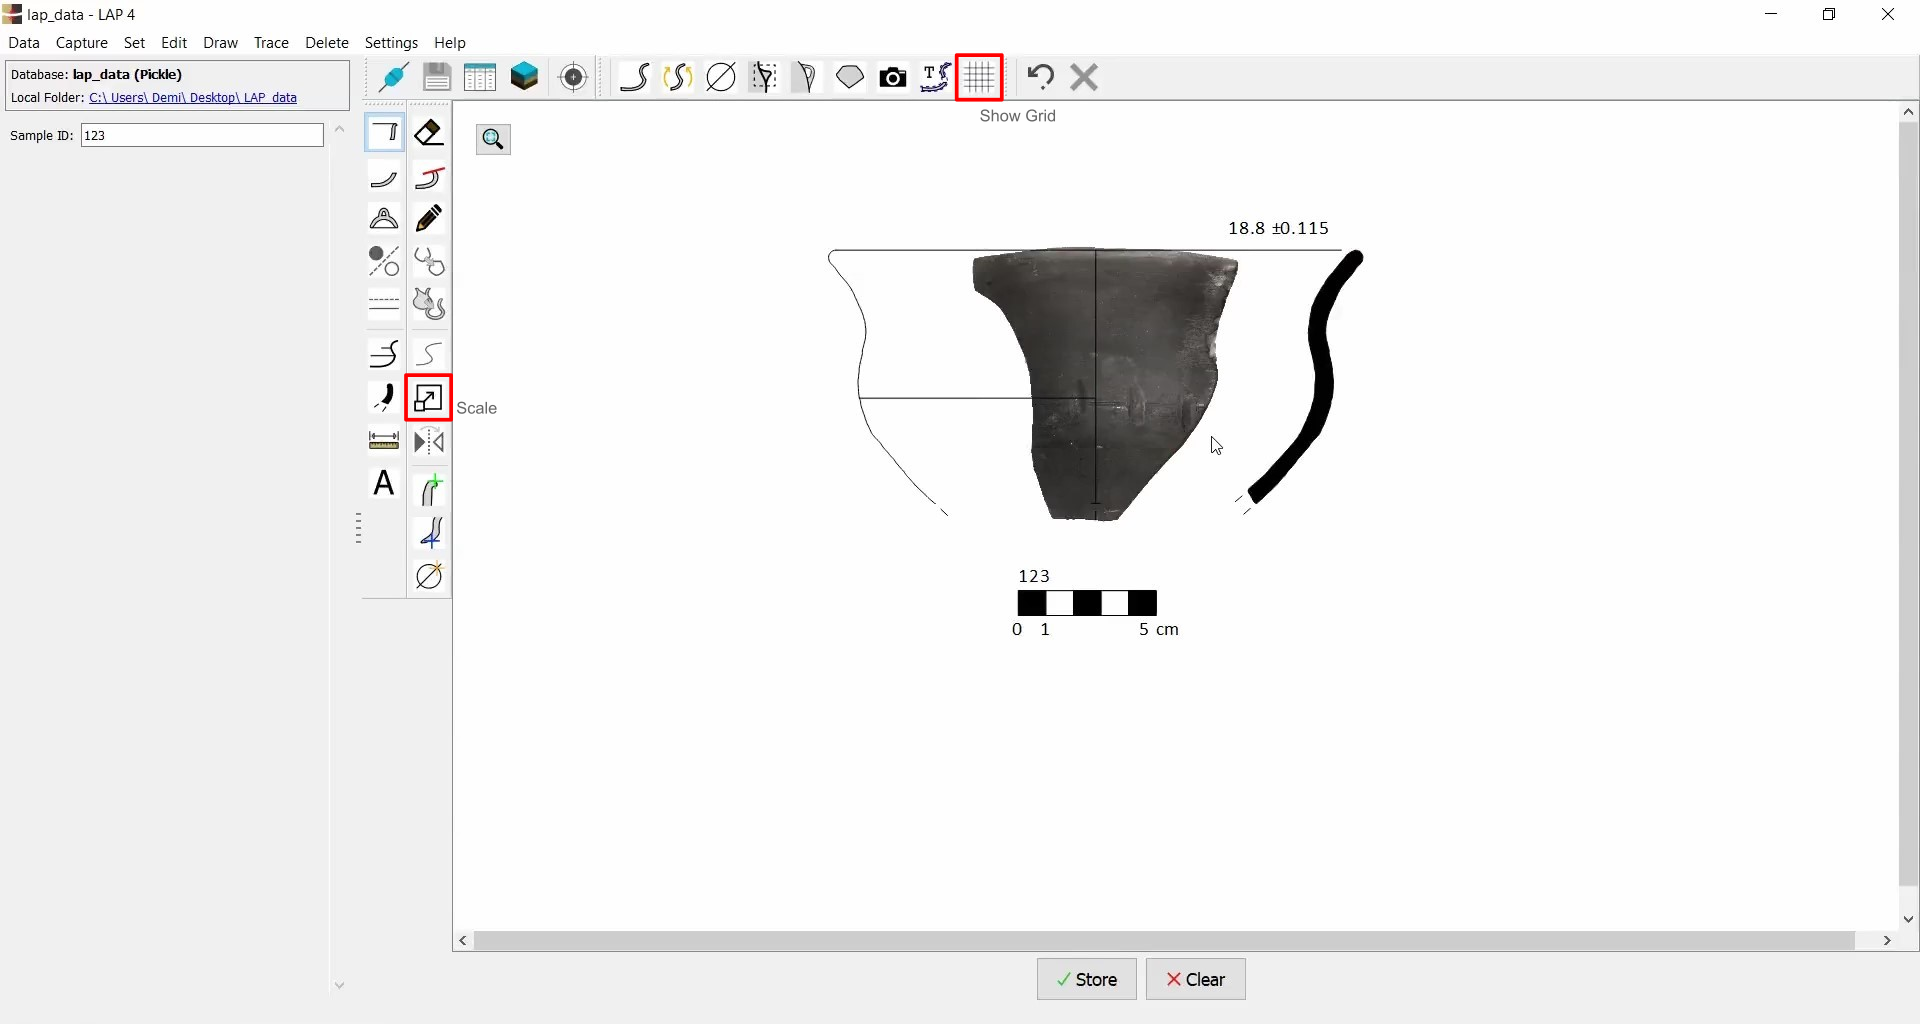Open the Data menu
Image resolution: width=1920 pixels, height=1024 pixels.
tap(24, 43)
